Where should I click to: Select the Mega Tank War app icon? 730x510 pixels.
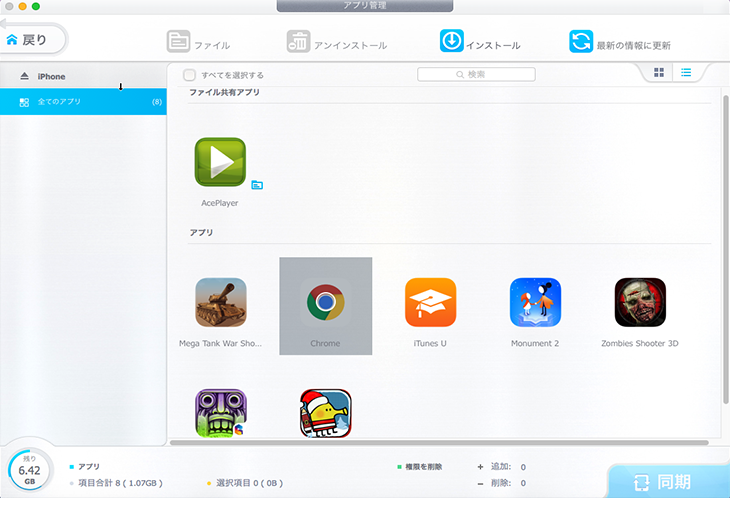tap(221, 302)
